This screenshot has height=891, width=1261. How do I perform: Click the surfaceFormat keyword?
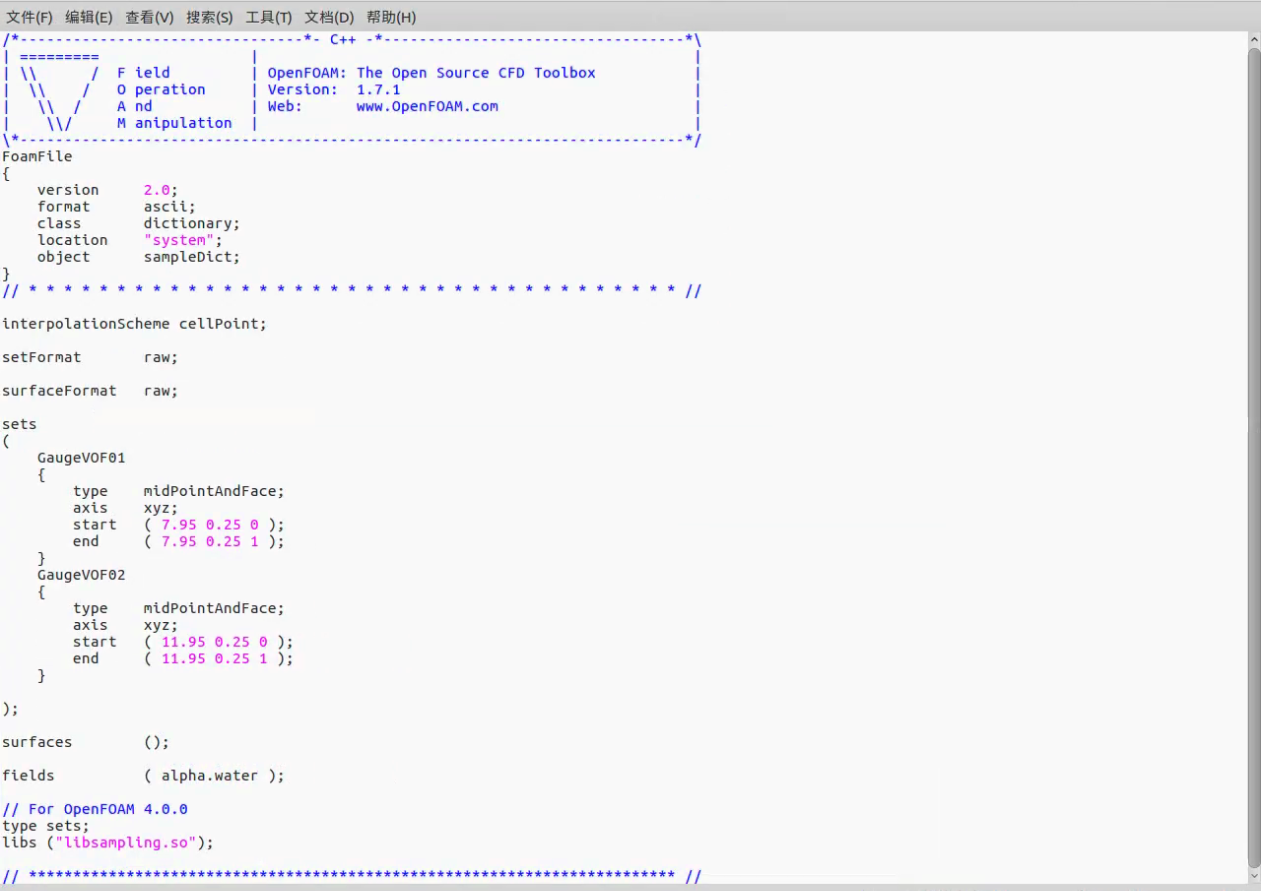tap(59, 391)
